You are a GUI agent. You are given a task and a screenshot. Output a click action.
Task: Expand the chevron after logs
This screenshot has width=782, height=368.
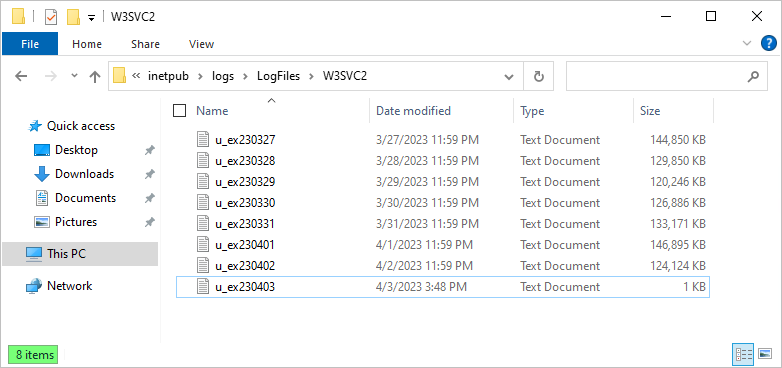[x=245, y=76]
